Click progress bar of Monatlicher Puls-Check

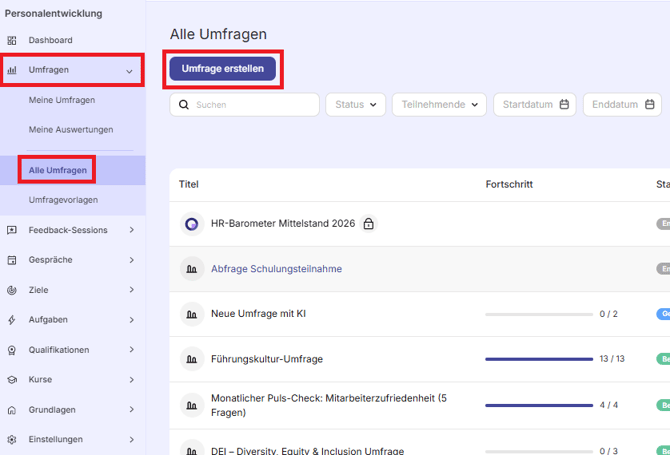pyautogui.click(x=539, y=405)
